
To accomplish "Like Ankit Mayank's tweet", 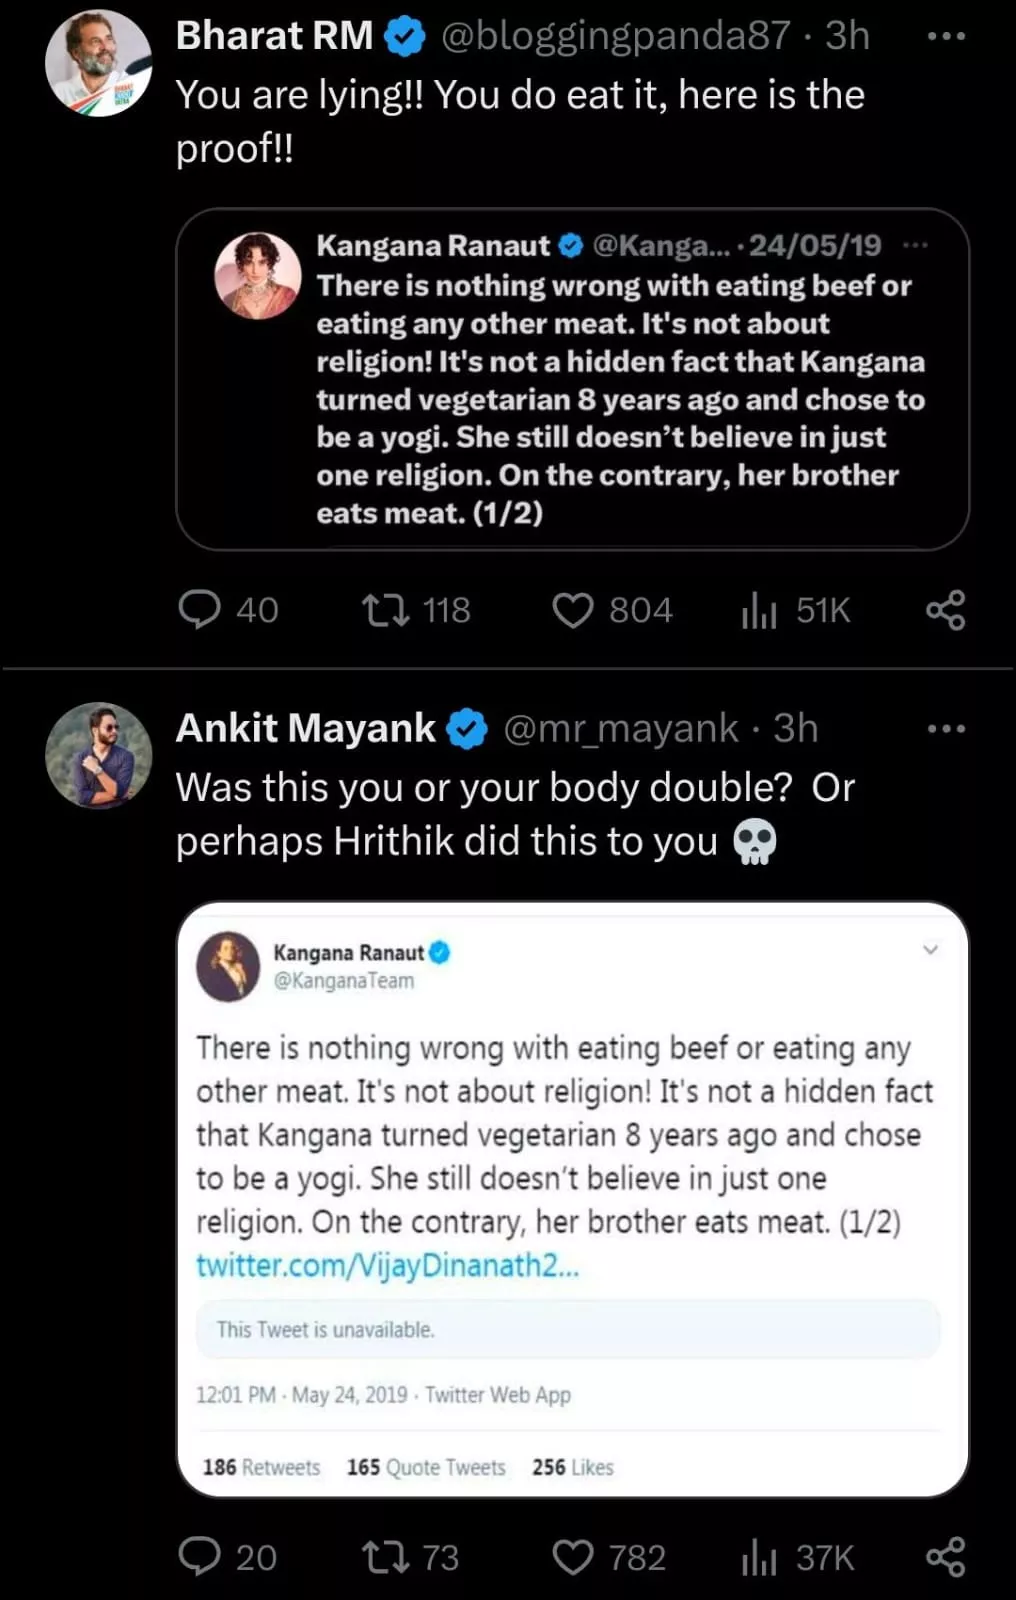I will coord(573,1557).
